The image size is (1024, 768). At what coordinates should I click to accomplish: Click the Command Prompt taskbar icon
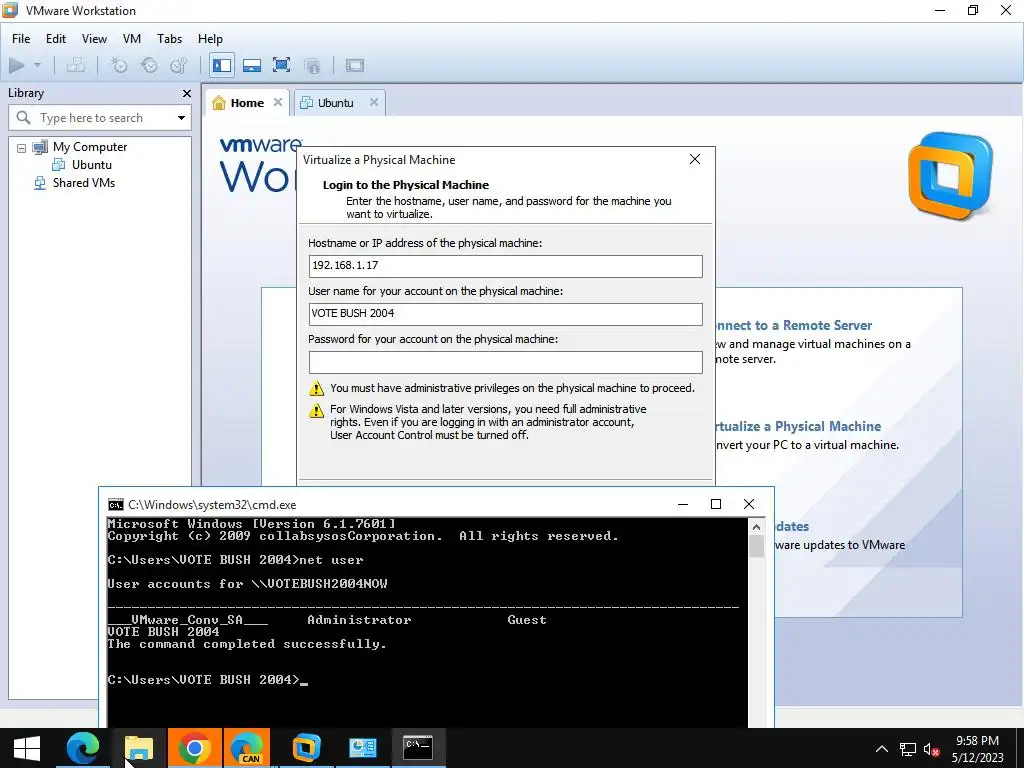click(x=418, y=748)
